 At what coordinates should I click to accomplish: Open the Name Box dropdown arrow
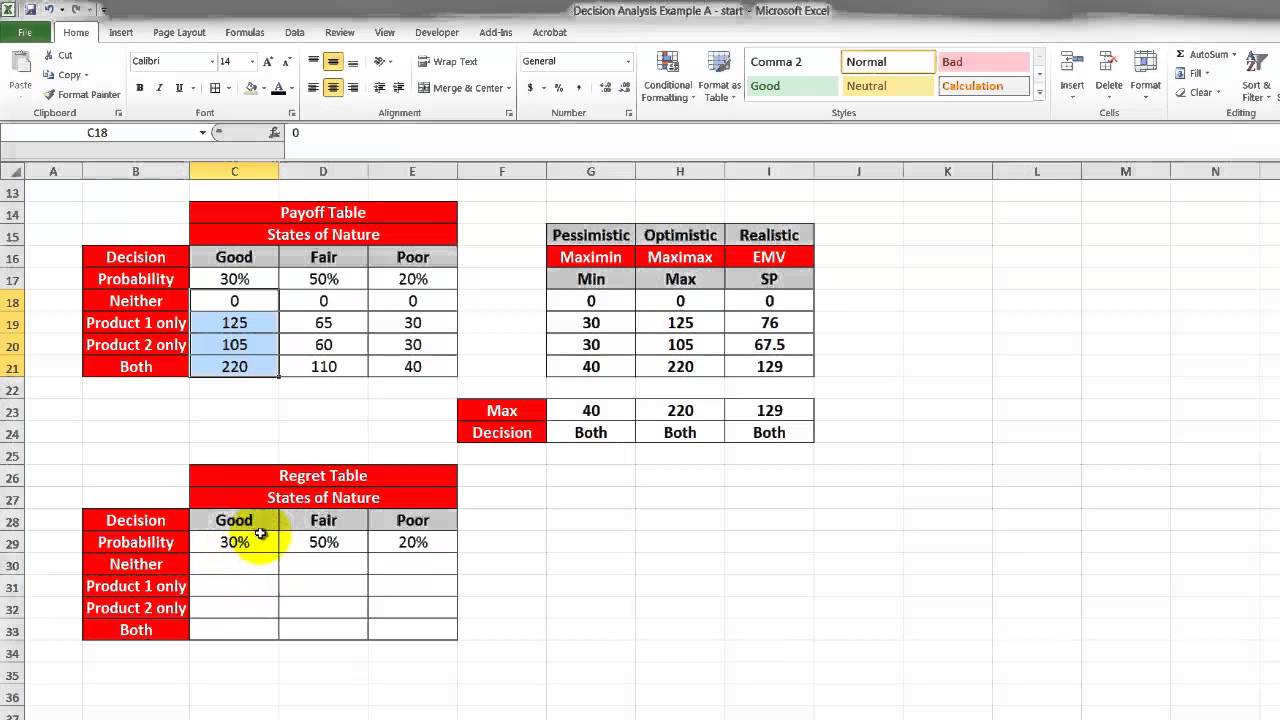pos(203,132)
